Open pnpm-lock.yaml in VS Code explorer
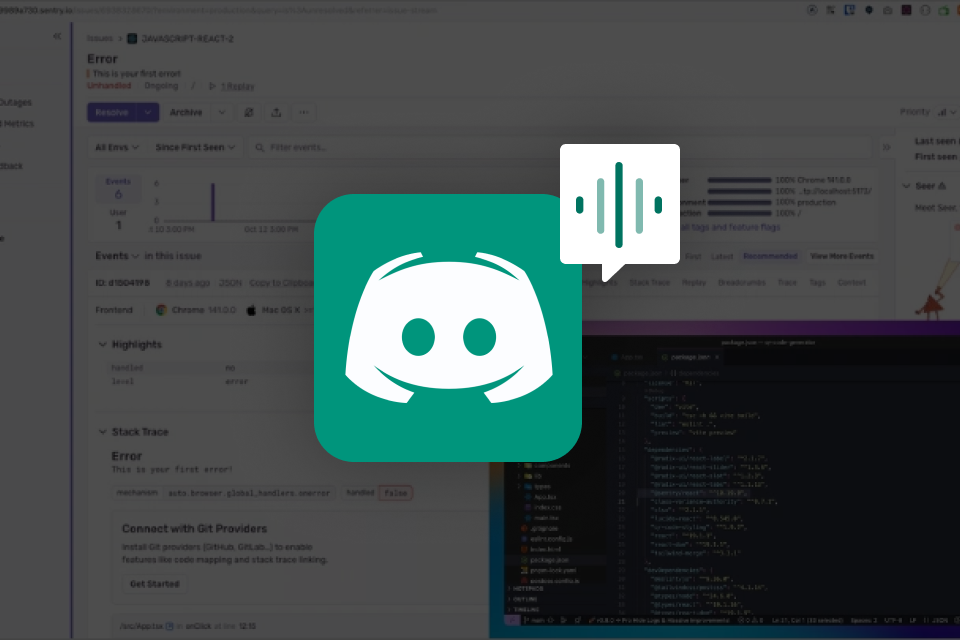Viewport: 960px width, 640px height. (x=549, y=570)
